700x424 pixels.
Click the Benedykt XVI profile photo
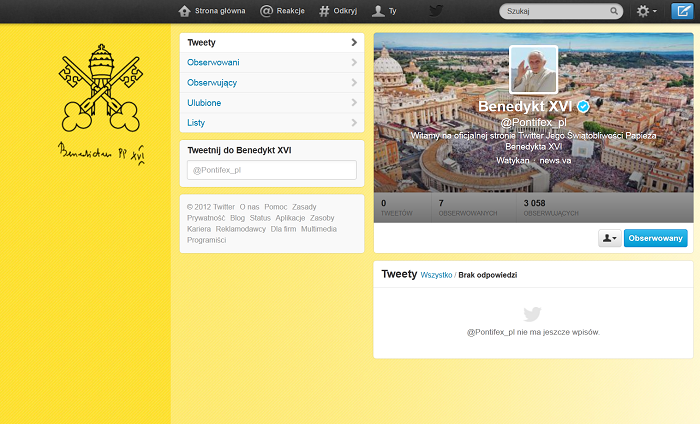pos(533,70)
